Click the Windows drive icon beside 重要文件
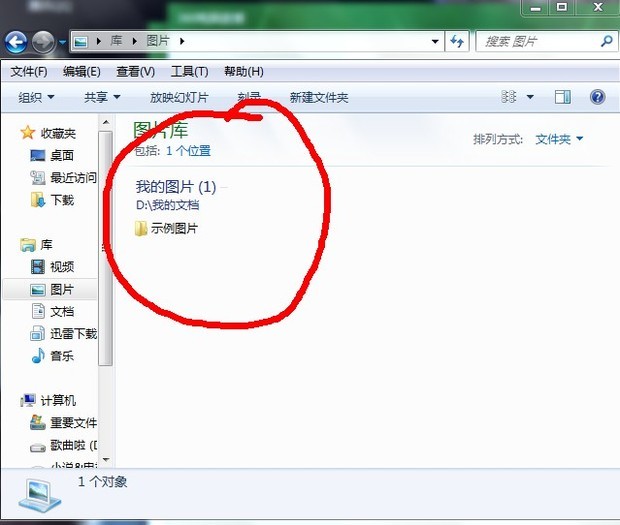This screenshot has width=620, height=525. point(38,423)
